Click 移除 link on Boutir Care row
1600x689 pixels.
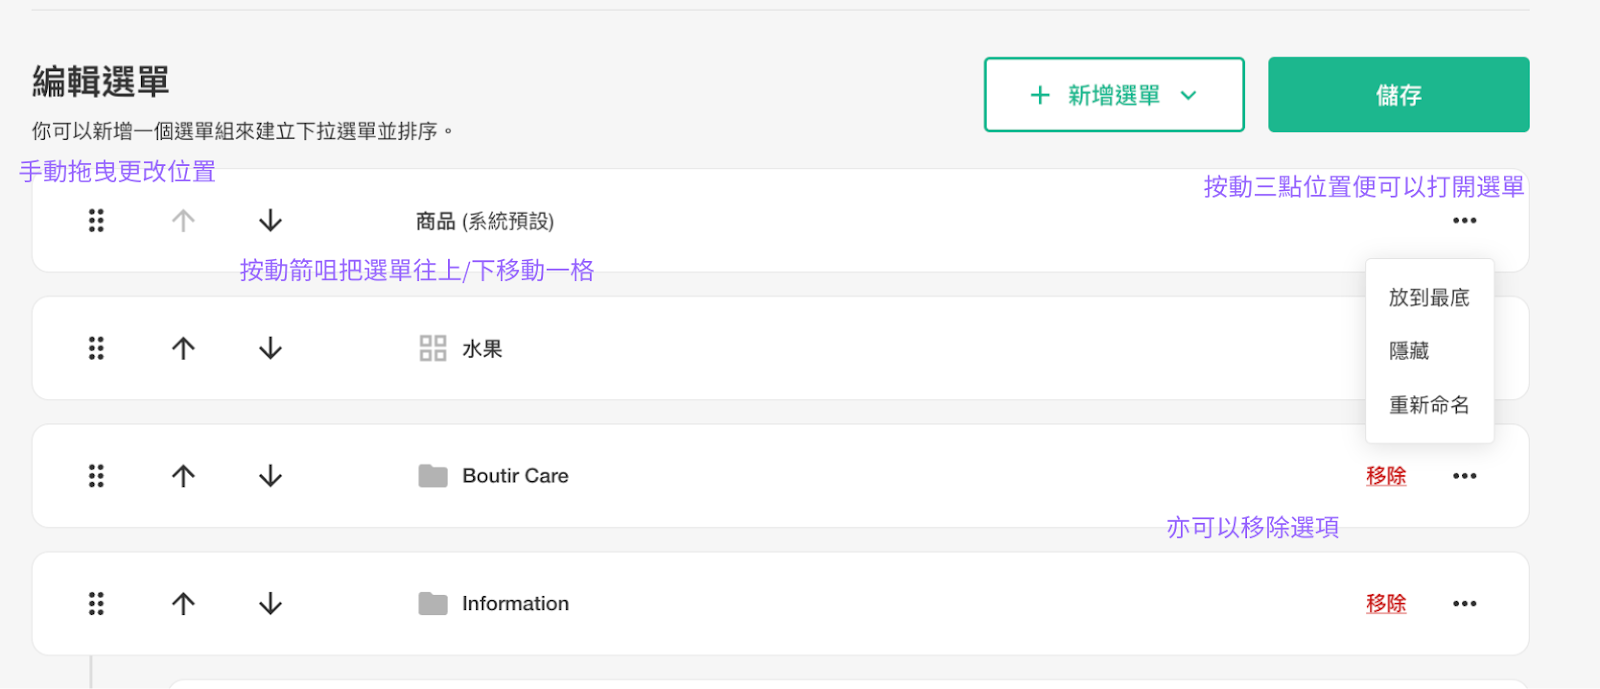(1386, 476)
